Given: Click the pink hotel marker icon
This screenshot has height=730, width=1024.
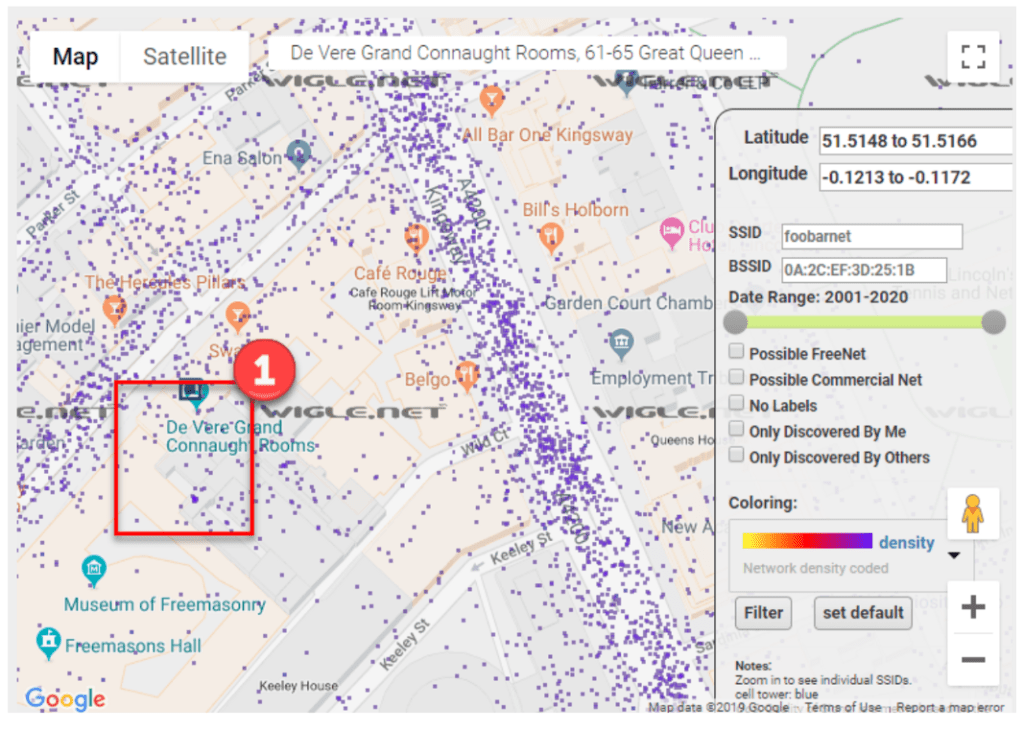Looking at the screenshot, I should click(671, 232).
